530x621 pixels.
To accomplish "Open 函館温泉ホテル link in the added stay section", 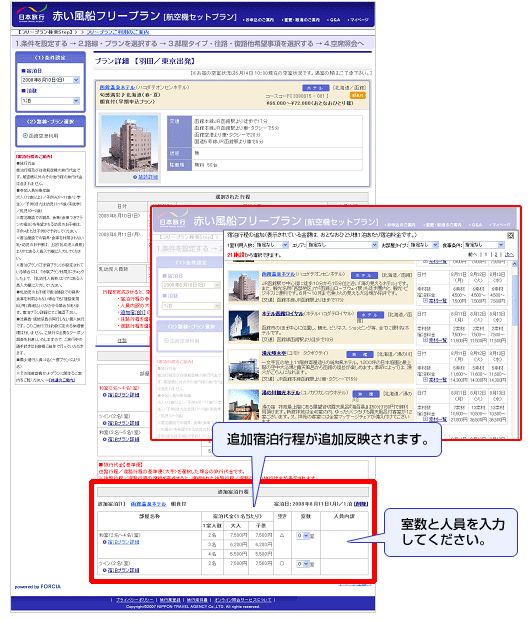I will pos(148,504).
